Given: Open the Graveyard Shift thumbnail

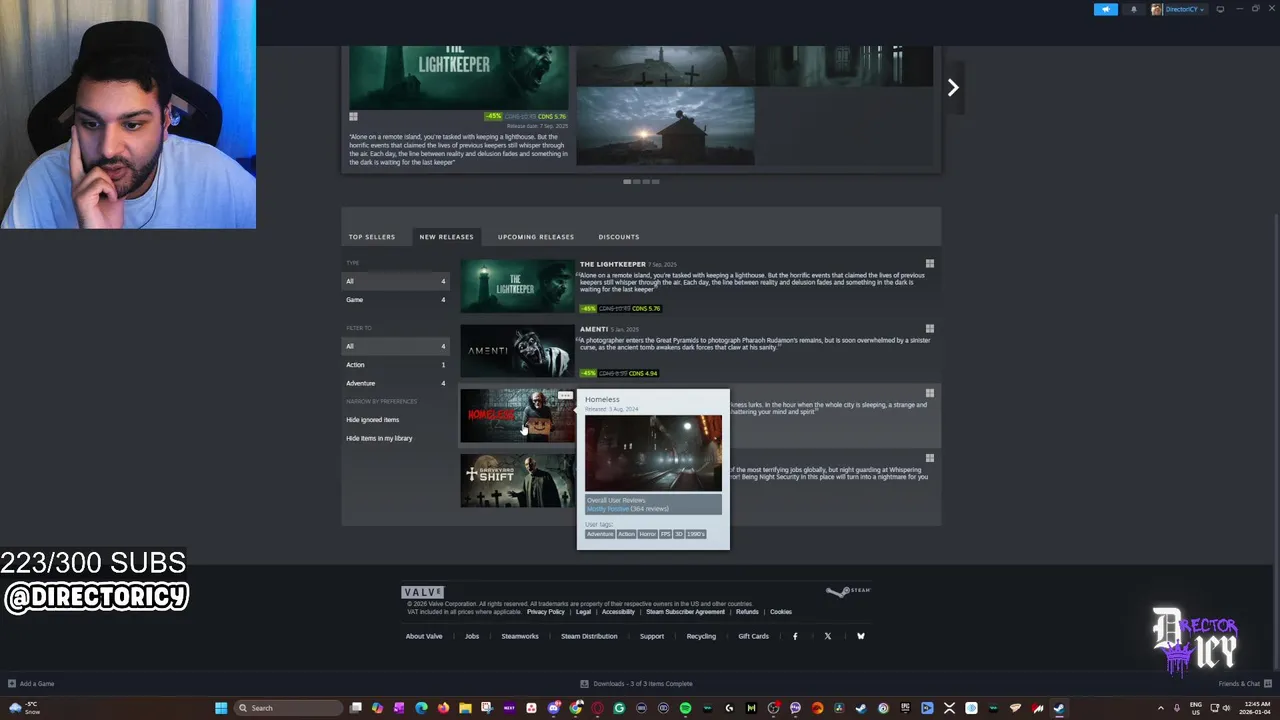Looking at the screenshot, I should [x=517, y=480].
